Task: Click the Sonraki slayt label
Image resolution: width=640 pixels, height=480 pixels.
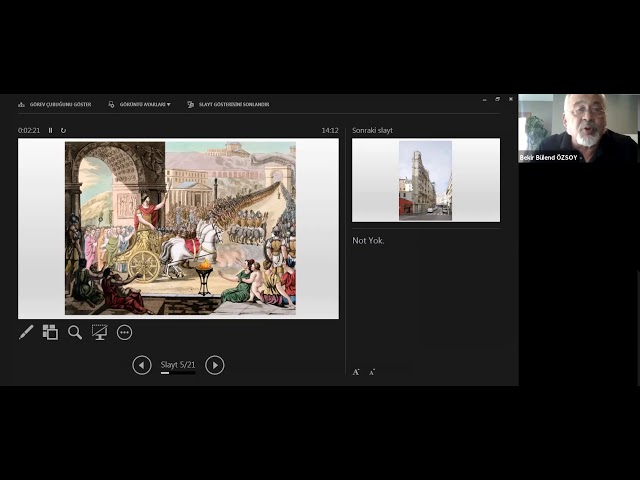Action: 372,130
